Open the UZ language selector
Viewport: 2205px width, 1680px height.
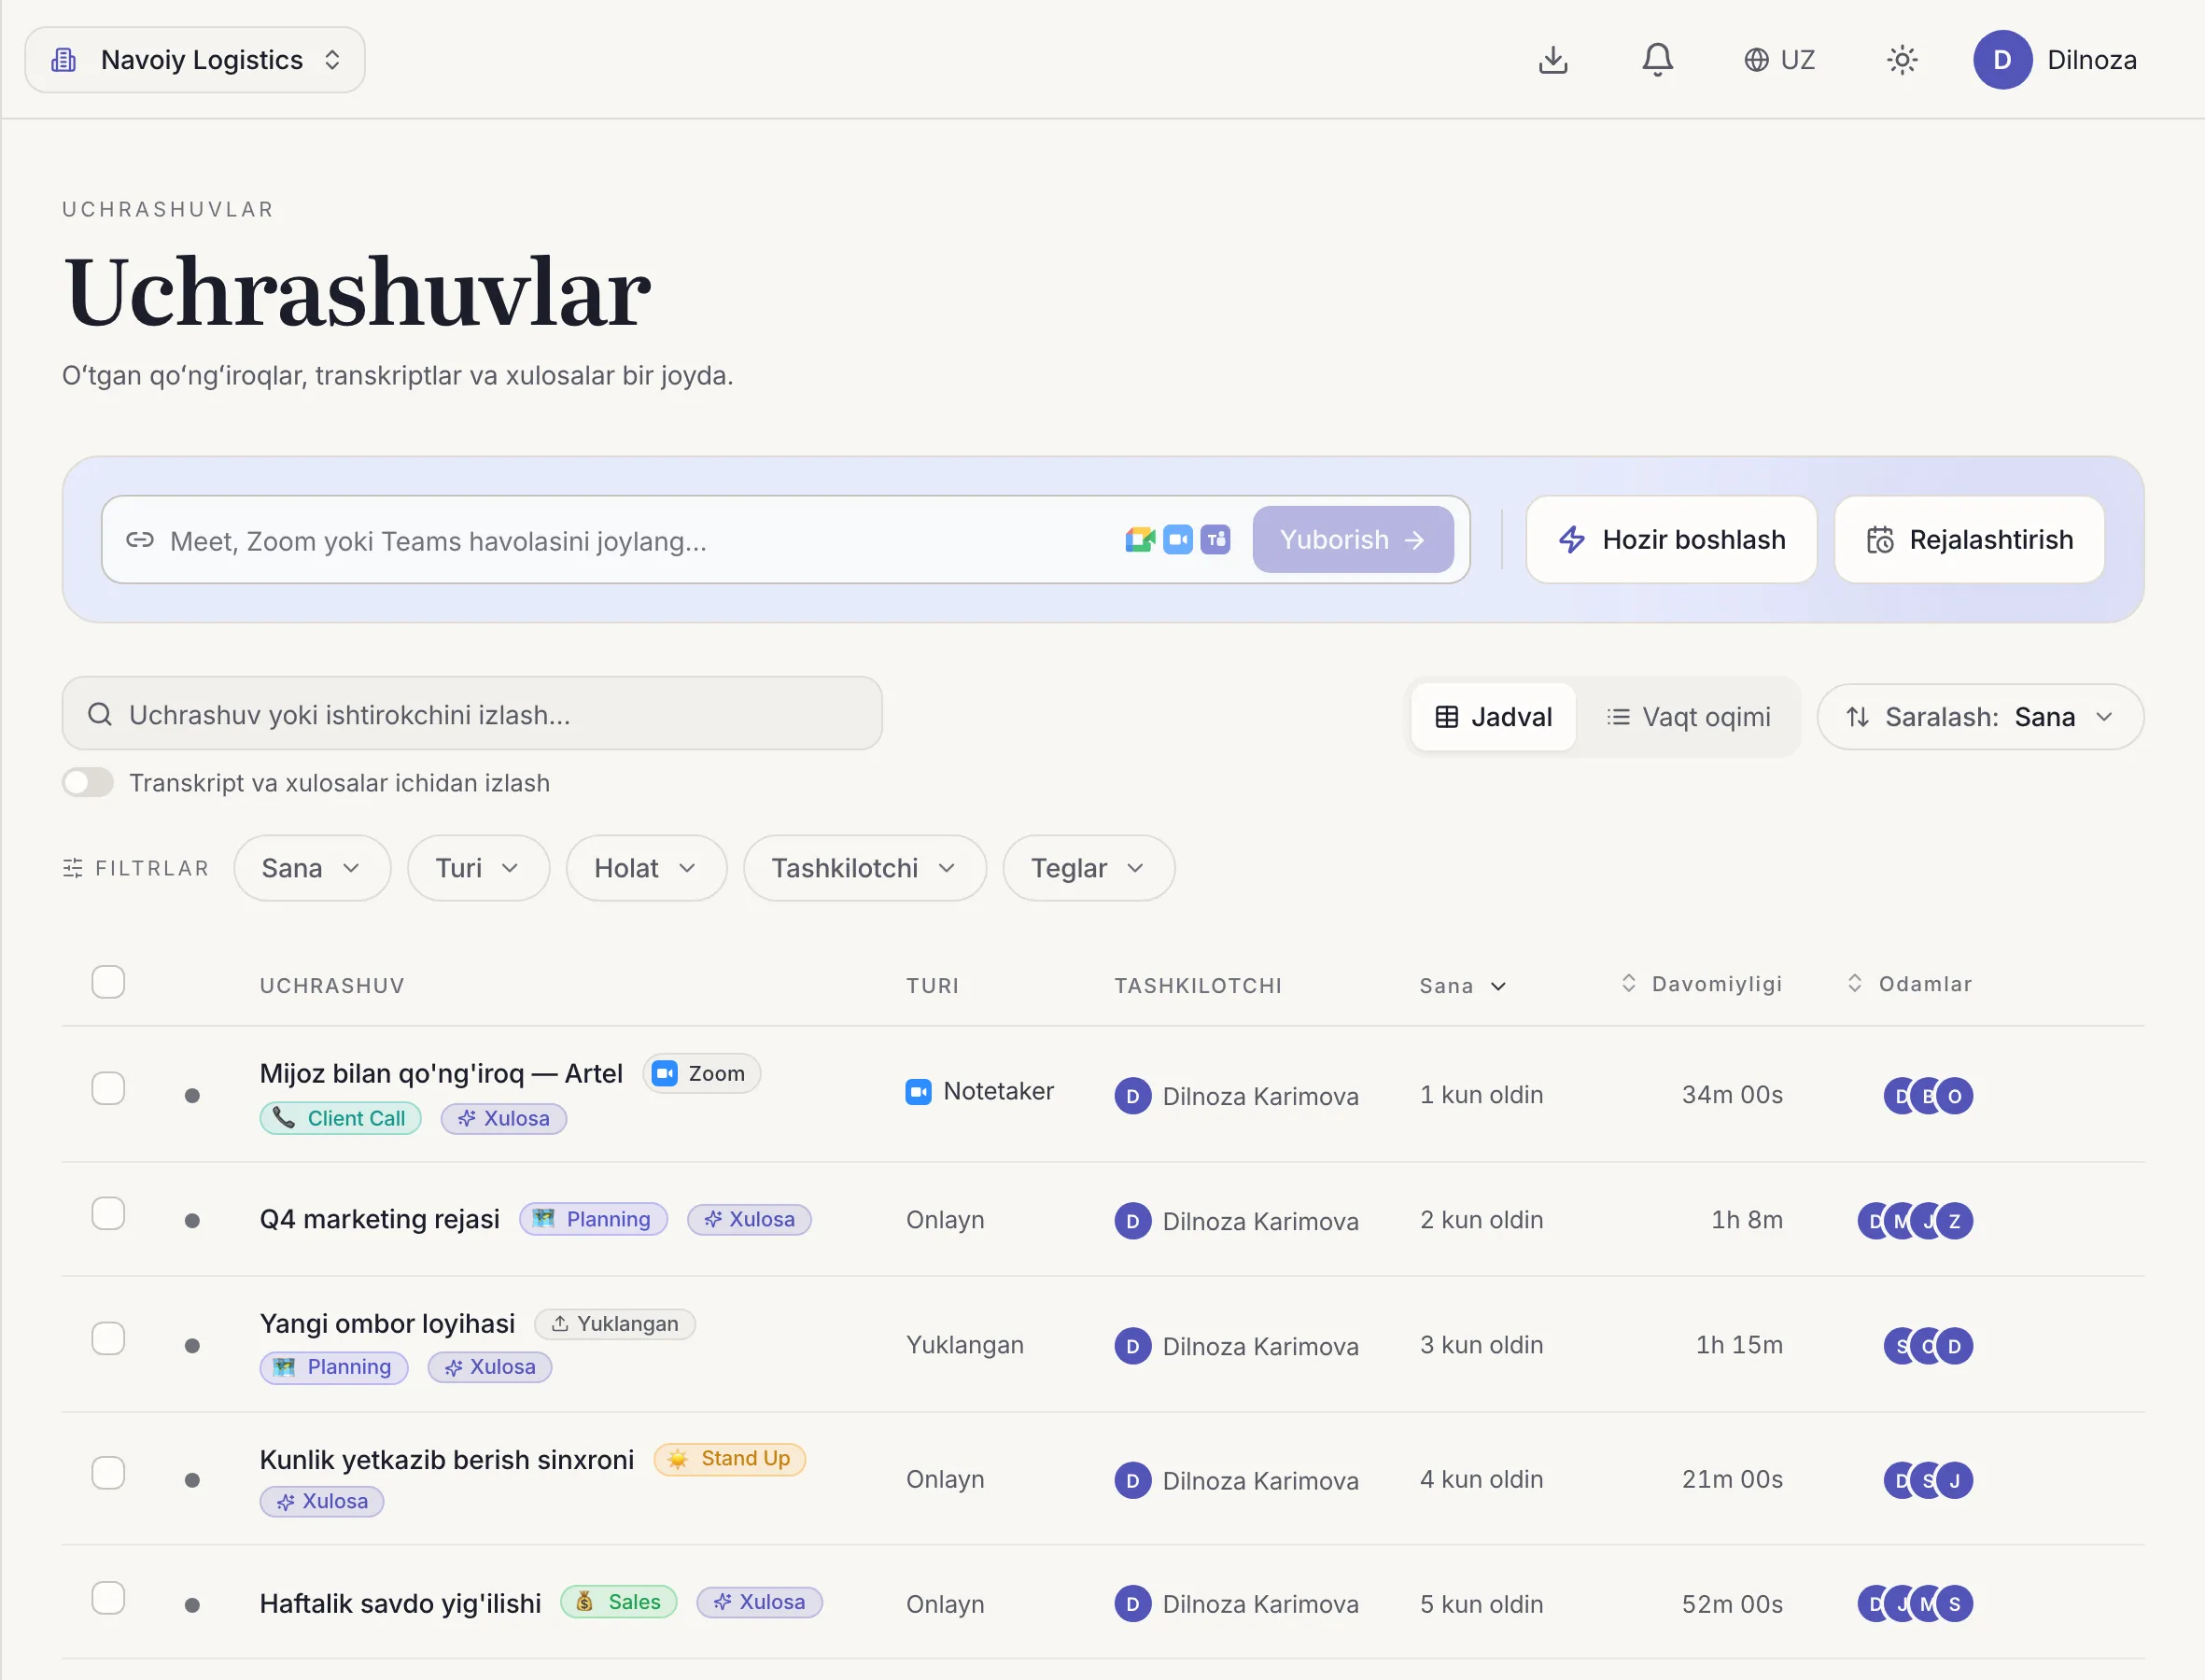(1779, 60)
